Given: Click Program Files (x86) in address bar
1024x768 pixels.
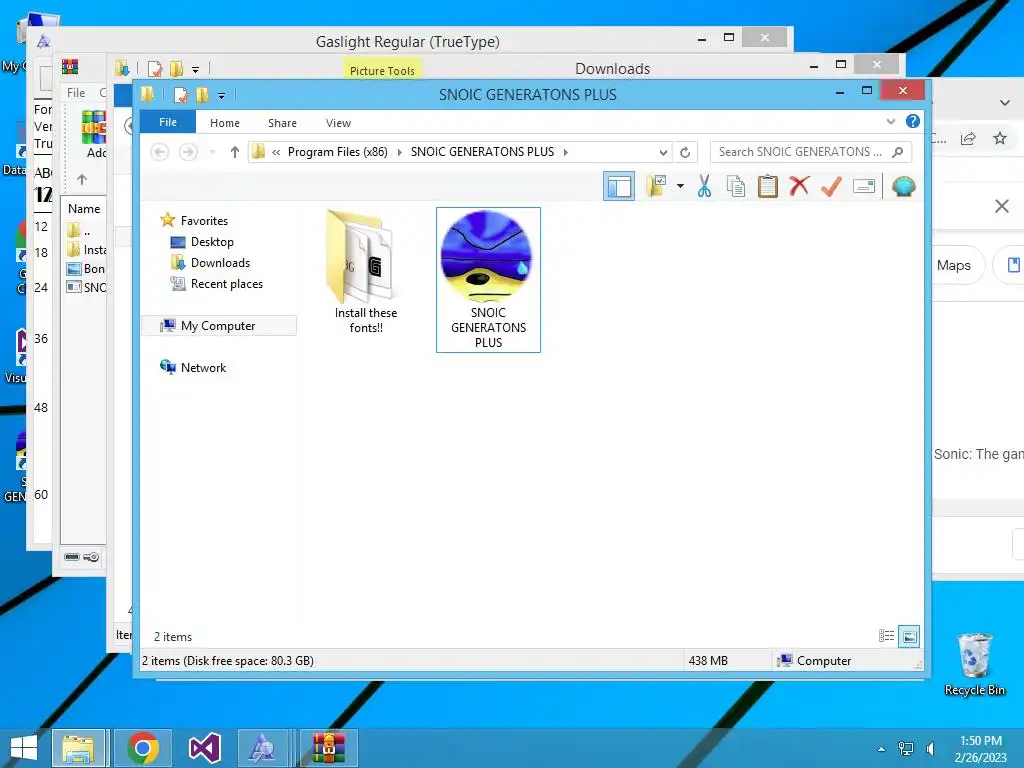Looking at the screenshot, I should click(338, 152).
